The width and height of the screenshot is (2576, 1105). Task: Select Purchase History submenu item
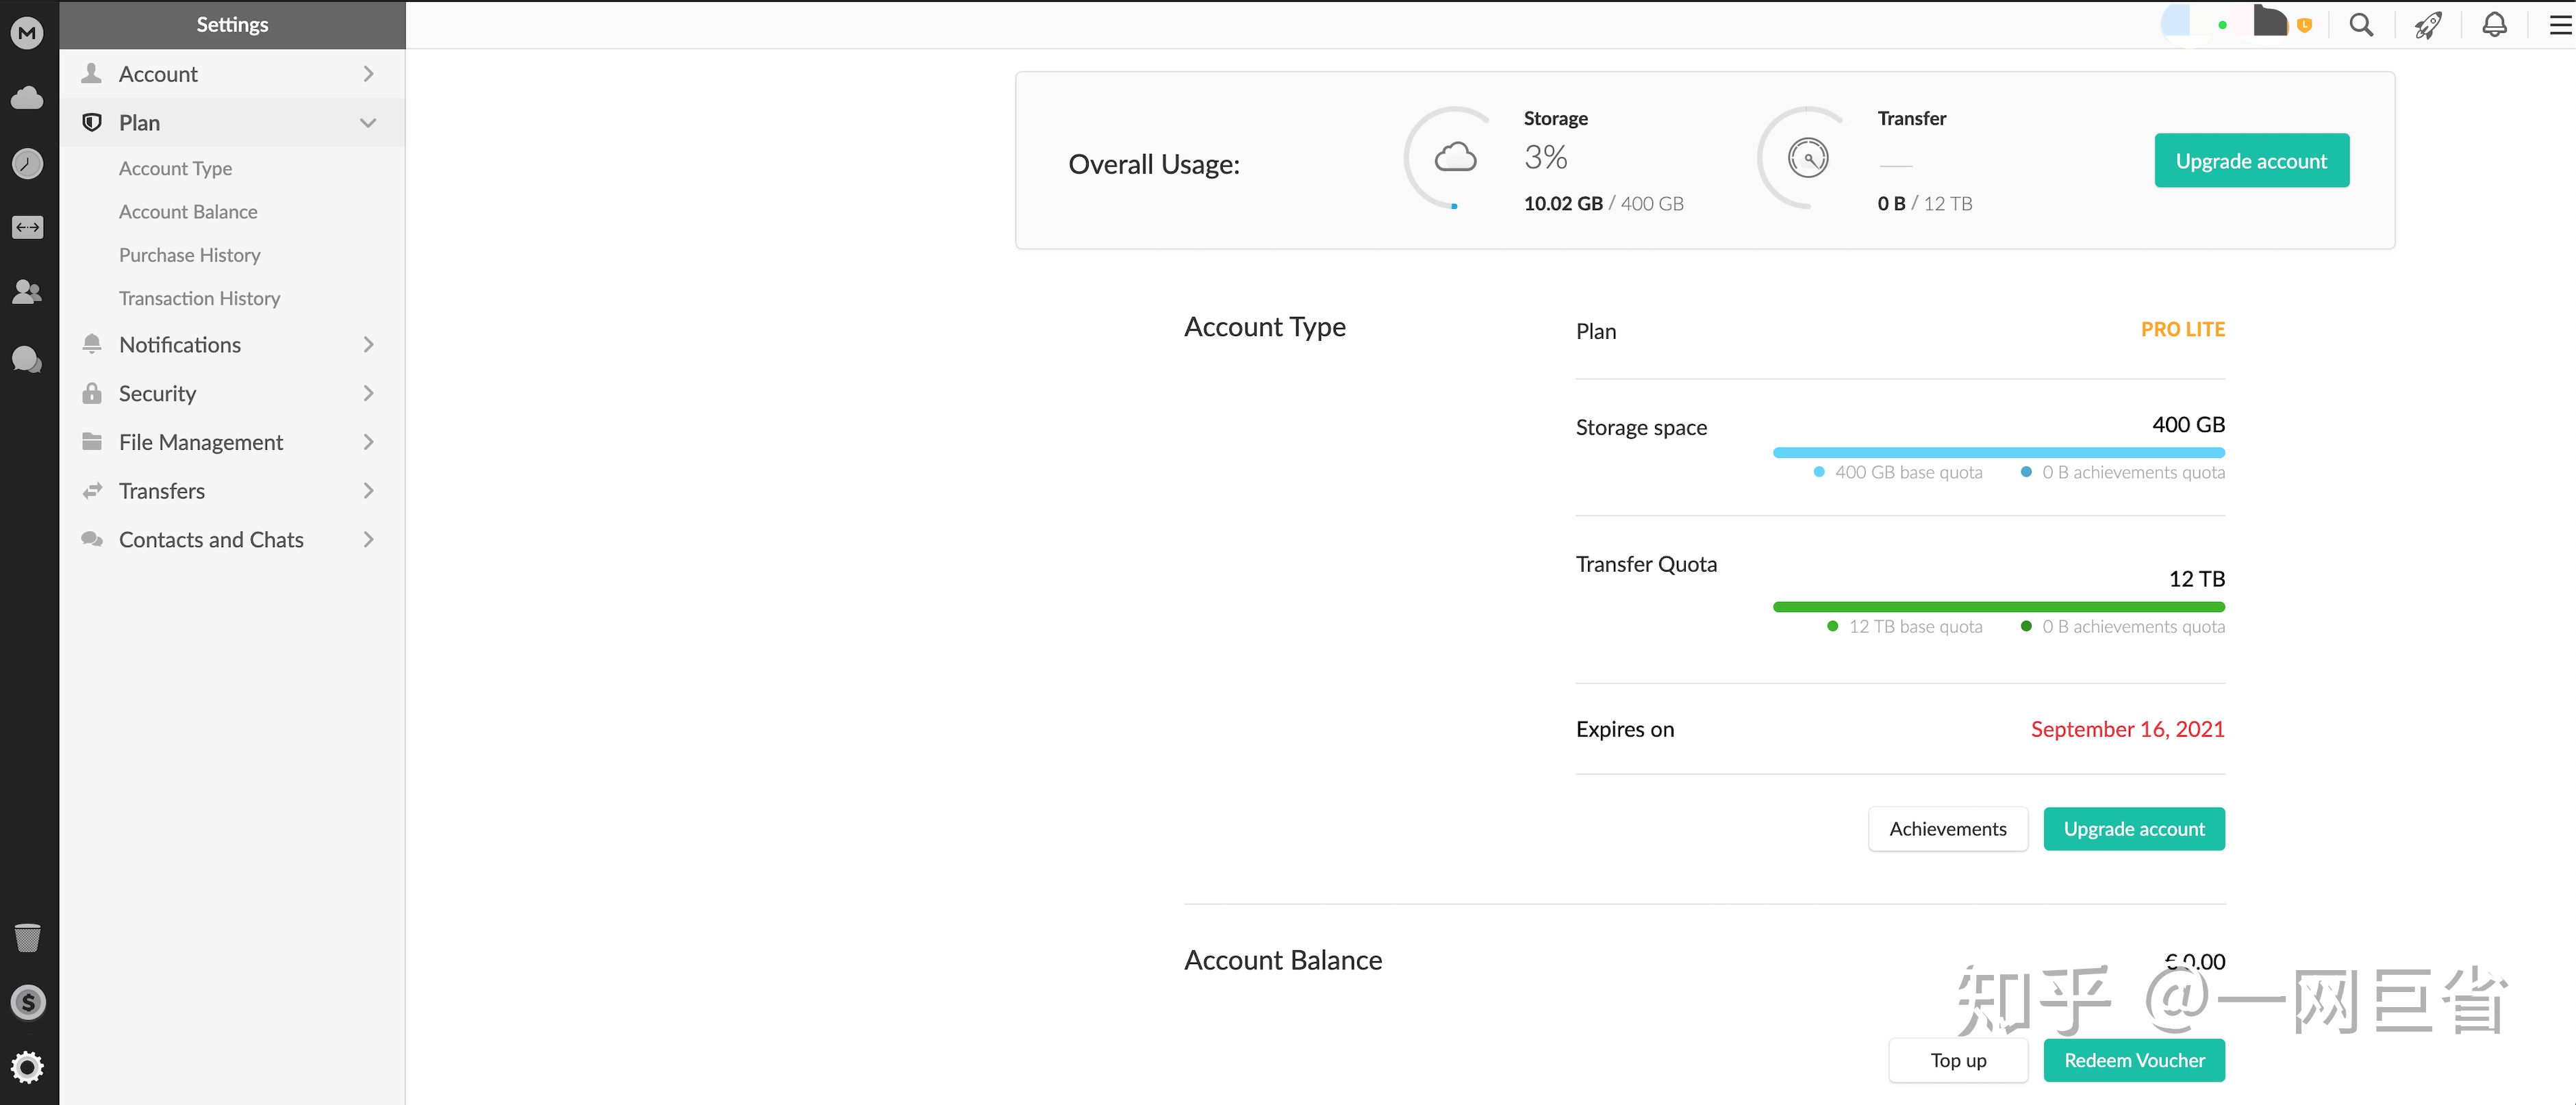pyautogui.click(x=189, y=255)
